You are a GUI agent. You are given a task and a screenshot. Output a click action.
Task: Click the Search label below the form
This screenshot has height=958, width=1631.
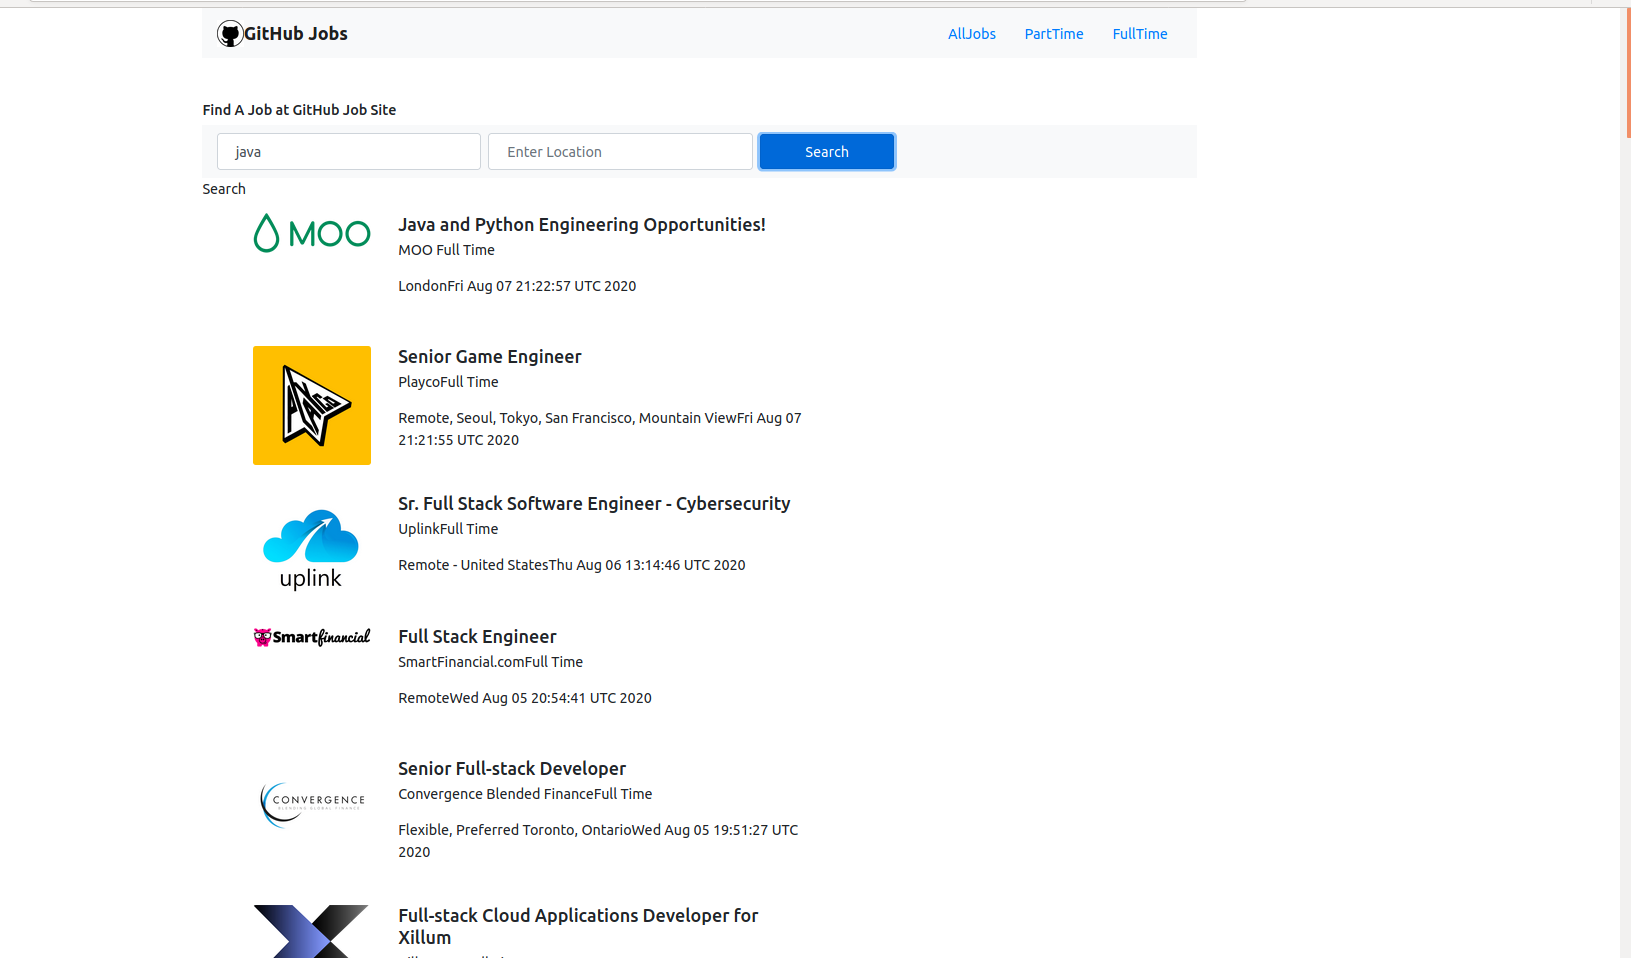pos(224,189)
